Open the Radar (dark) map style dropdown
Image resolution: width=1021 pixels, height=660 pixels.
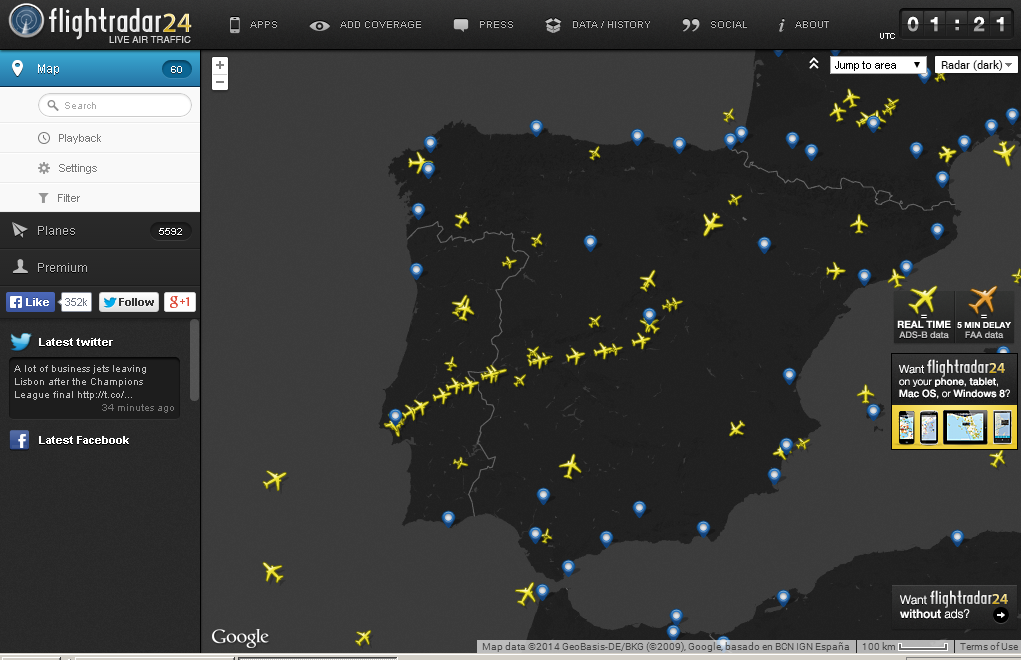(x=976, y=65)
